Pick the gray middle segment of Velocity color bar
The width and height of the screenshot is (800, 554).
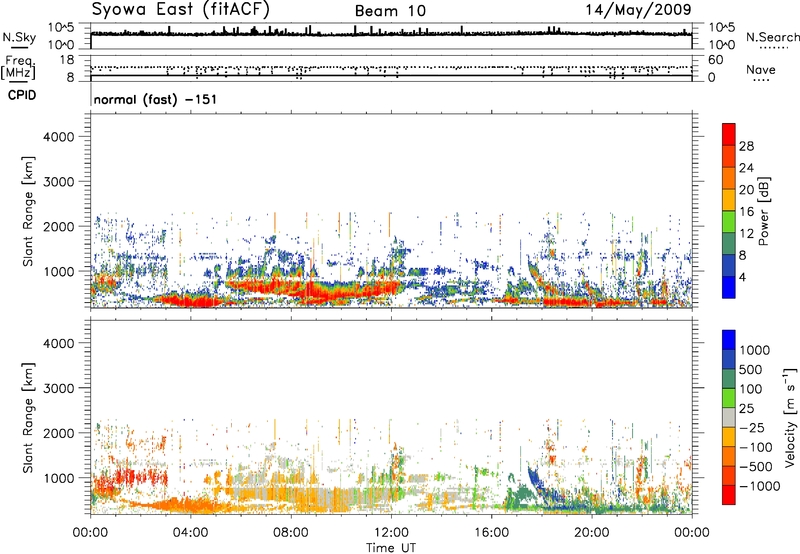pos(729,418)
